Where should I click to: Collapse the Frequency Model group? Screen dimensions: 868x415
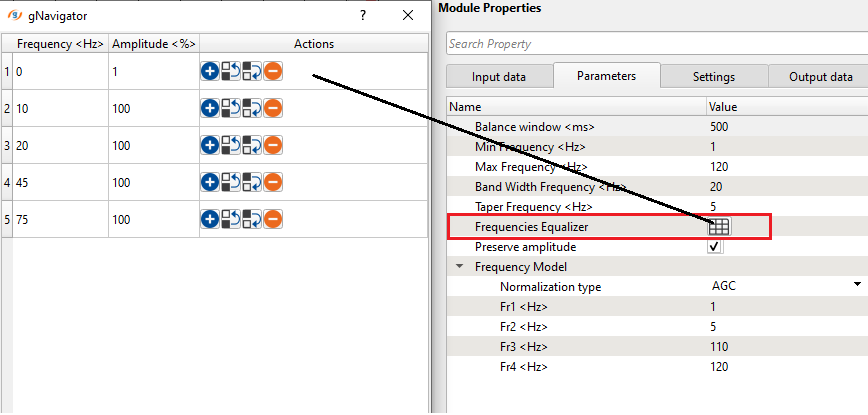pos(460,267)
